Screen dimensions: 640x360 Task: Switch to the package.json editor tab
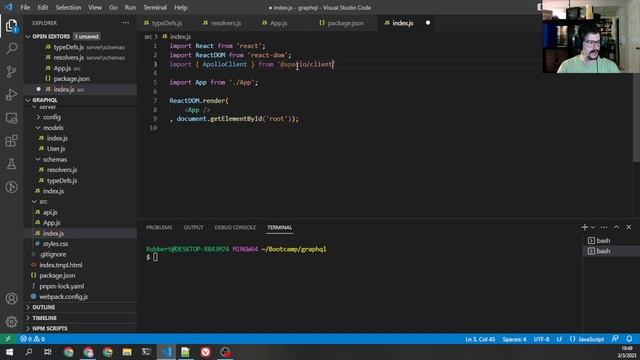(345, 23)
